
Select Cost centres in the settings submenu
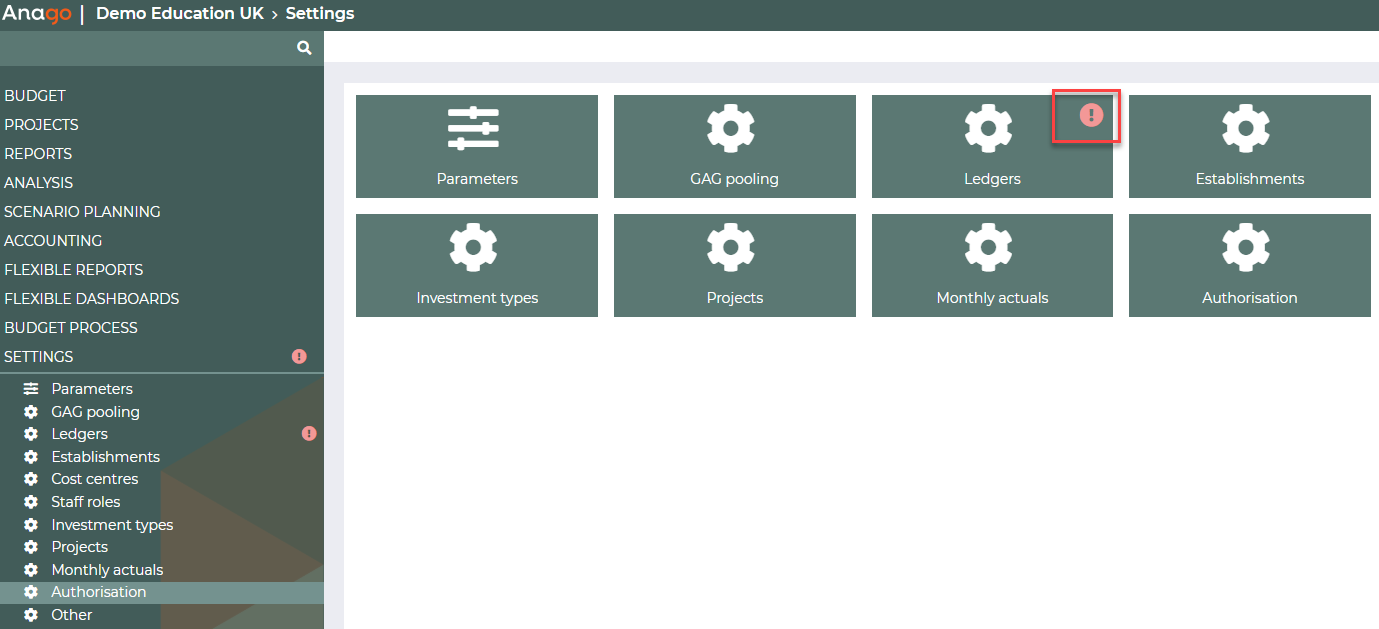95,479
